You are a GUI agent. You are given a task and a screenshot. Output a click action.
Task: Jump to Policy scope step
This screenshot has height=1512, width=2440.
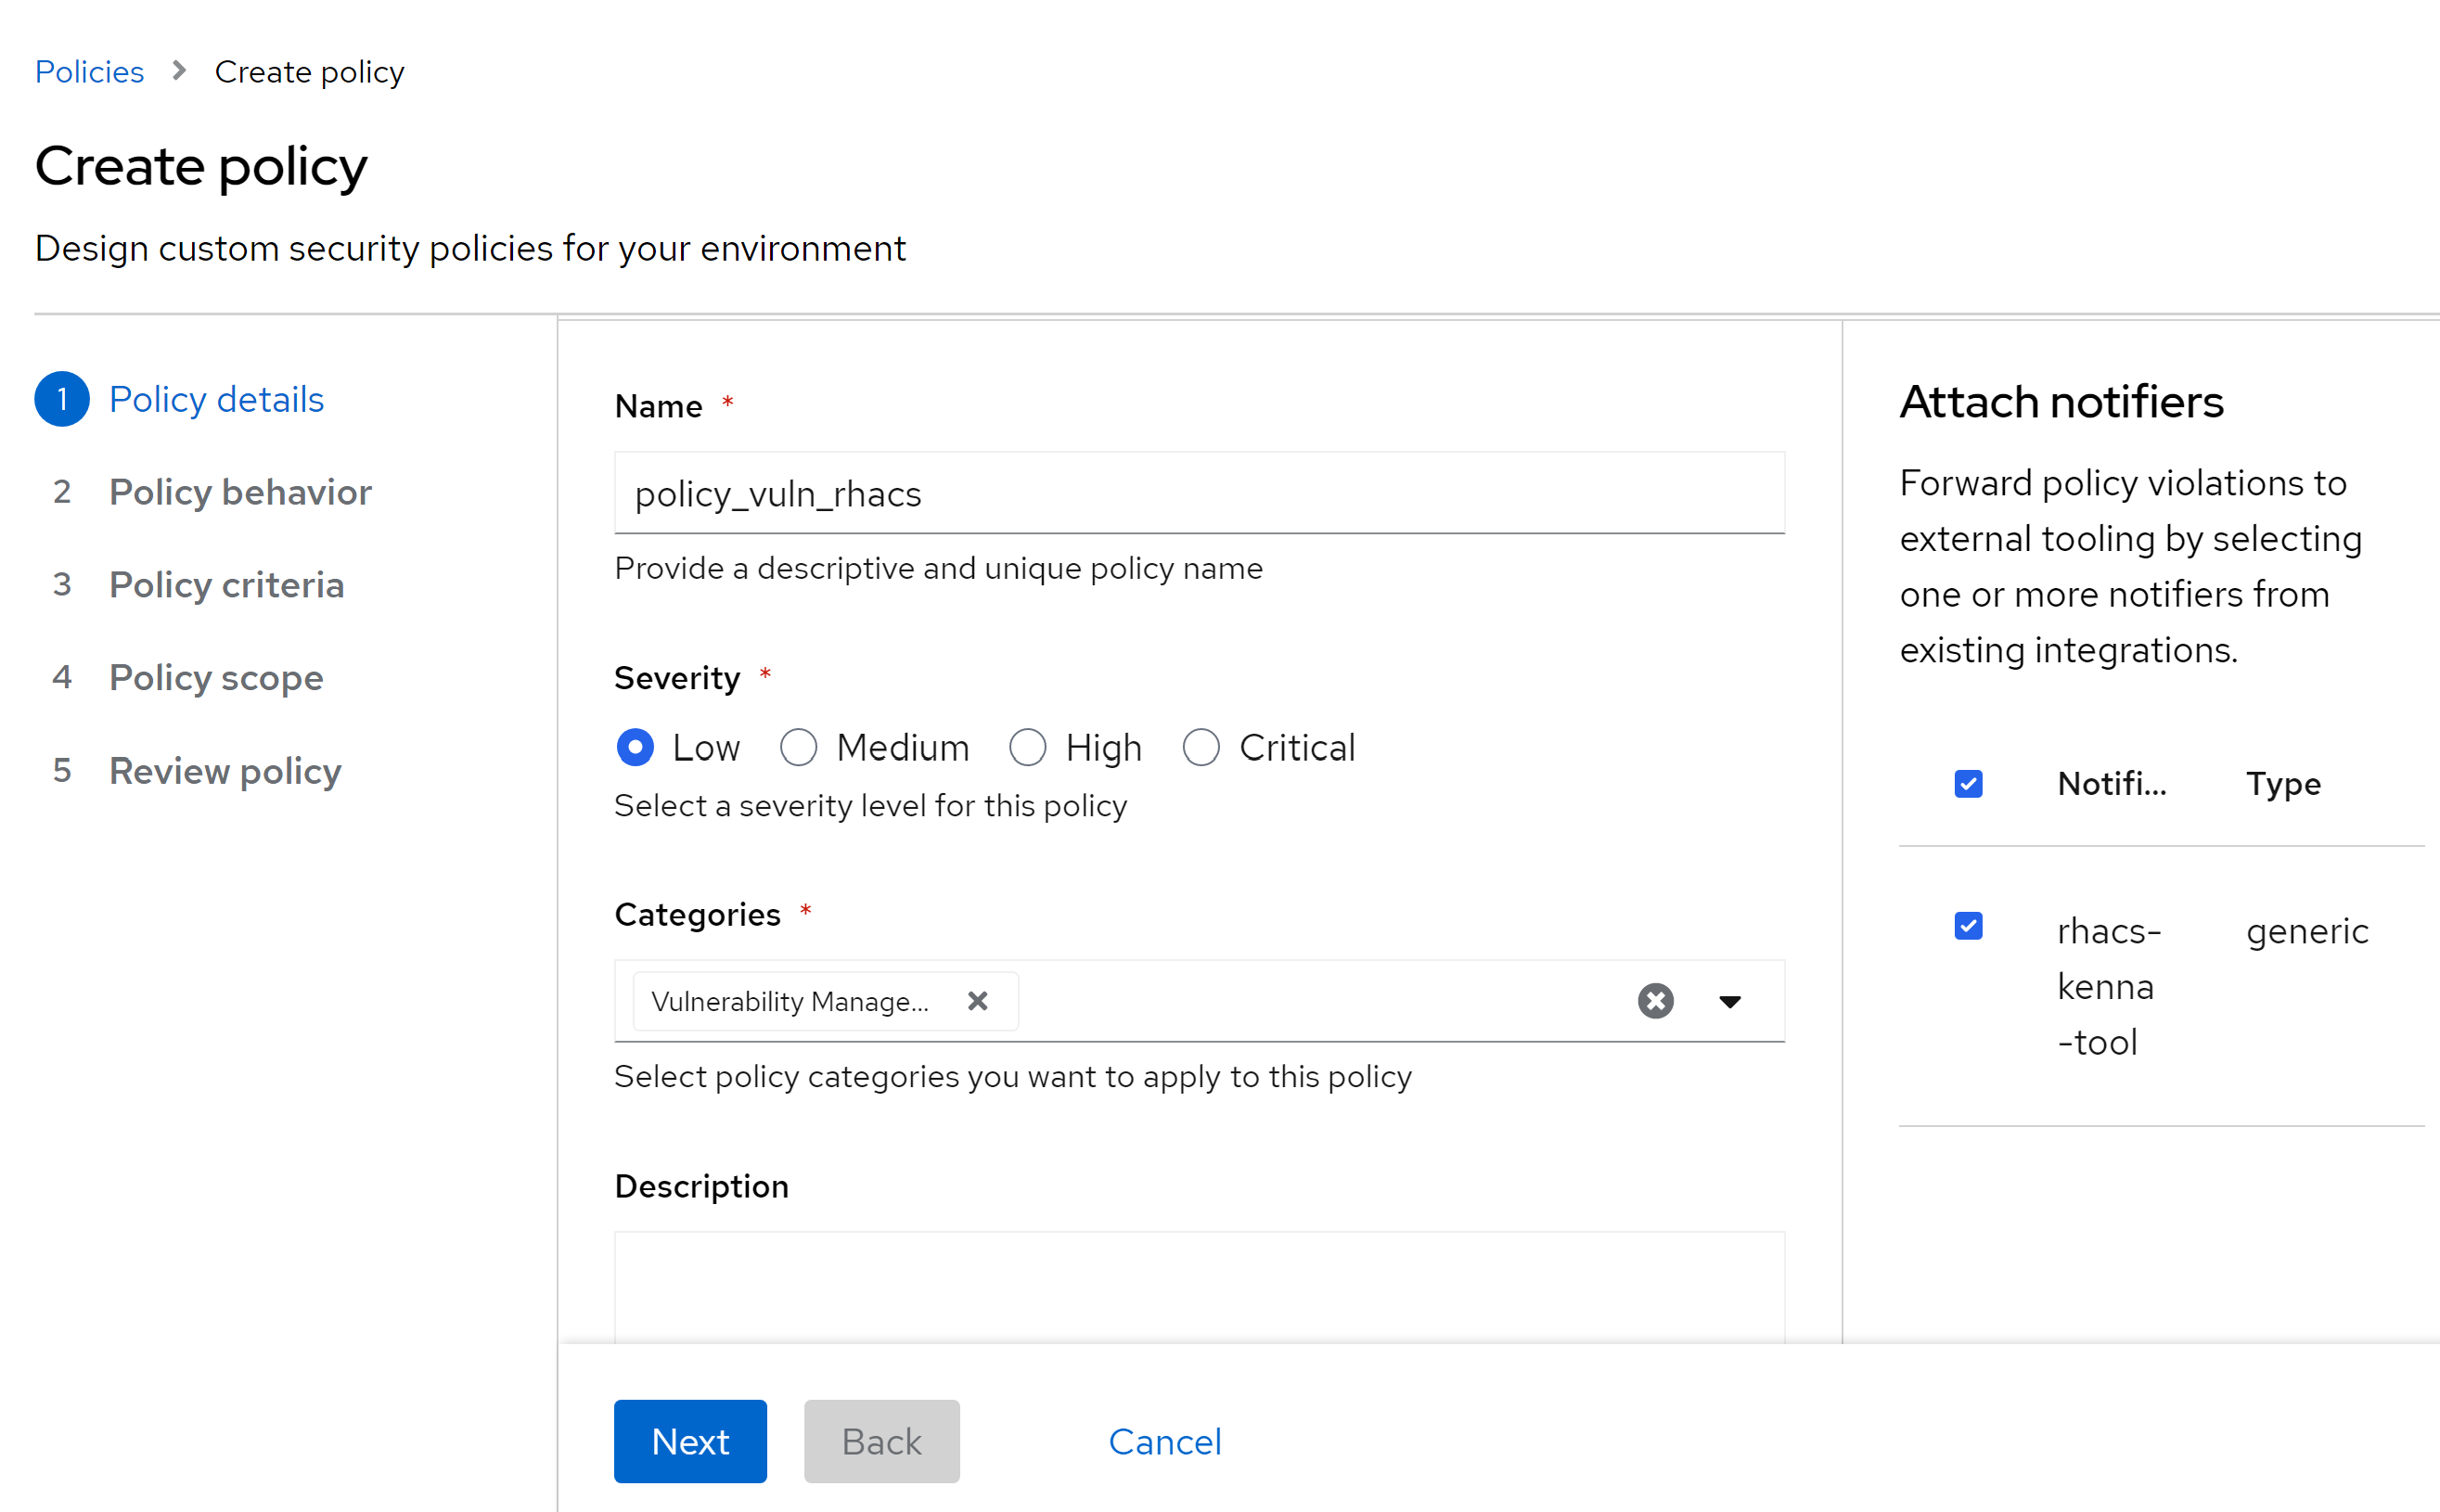(x=216, y=678)
